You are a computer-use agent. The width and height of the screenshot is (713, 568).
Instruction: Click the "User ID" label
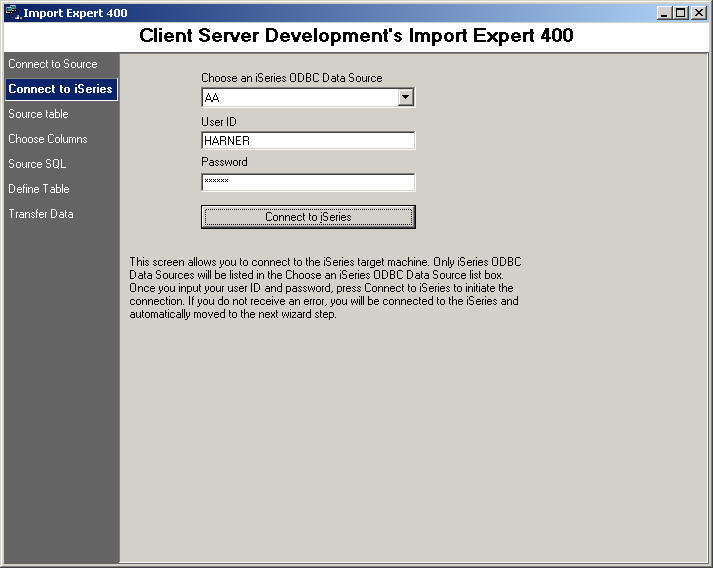tap(219, 122)
